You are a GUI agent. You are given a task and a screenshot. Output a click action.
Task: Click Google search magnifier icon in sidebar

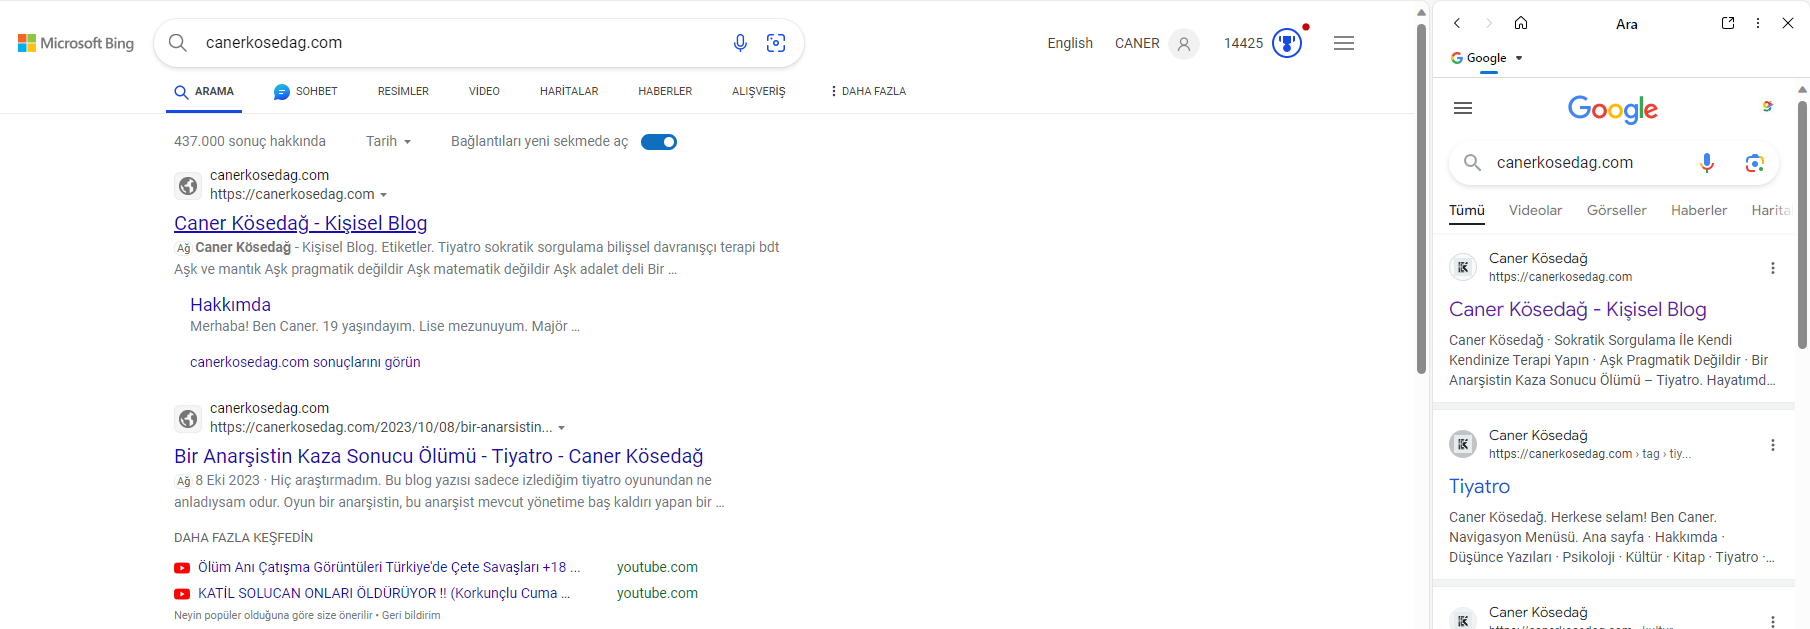1472,162
